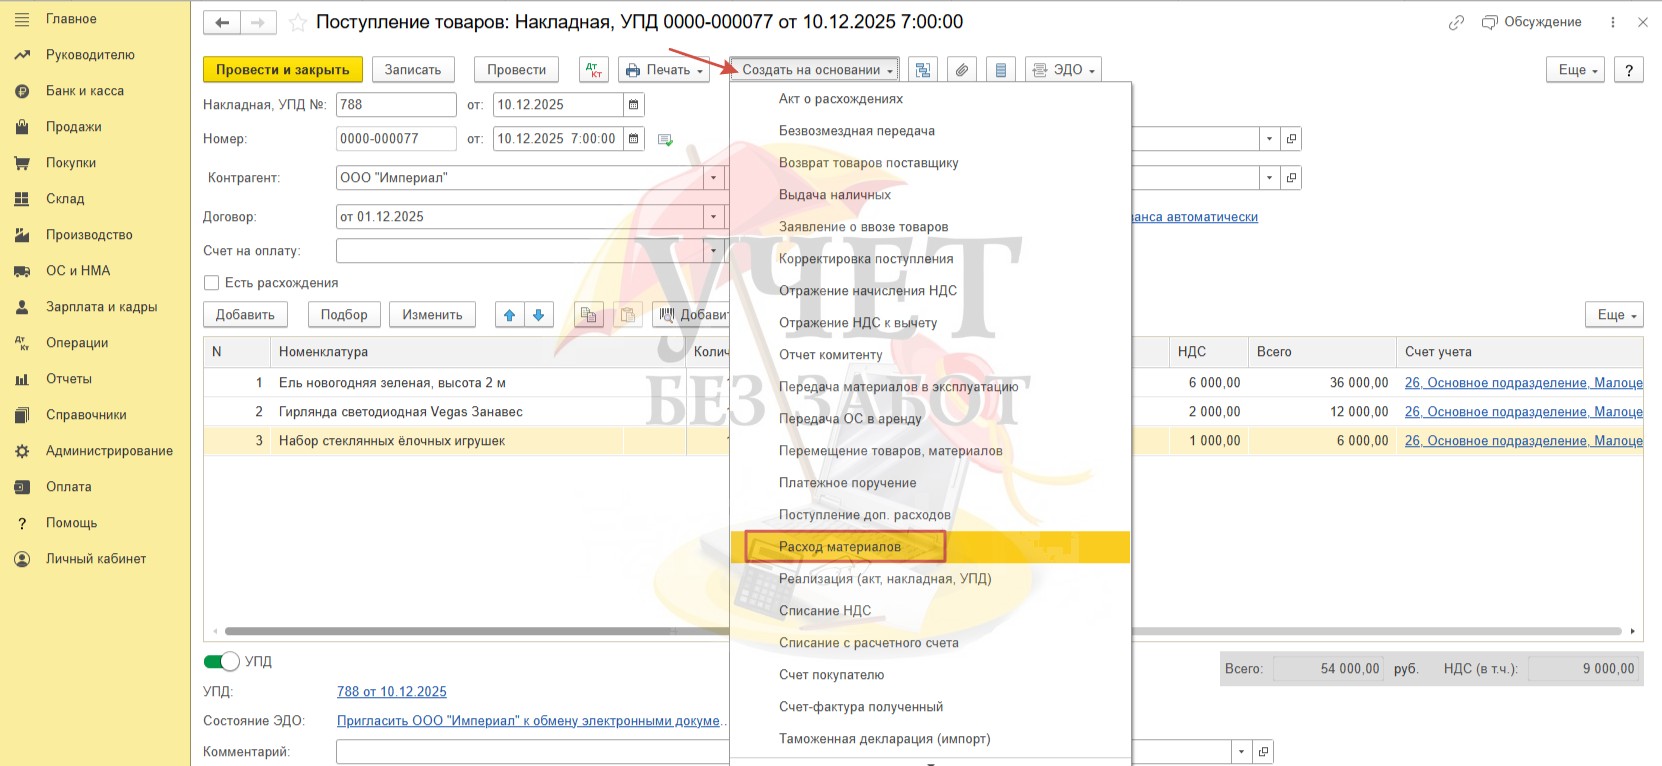Open the Руководителю section

(x=90, y=55)
